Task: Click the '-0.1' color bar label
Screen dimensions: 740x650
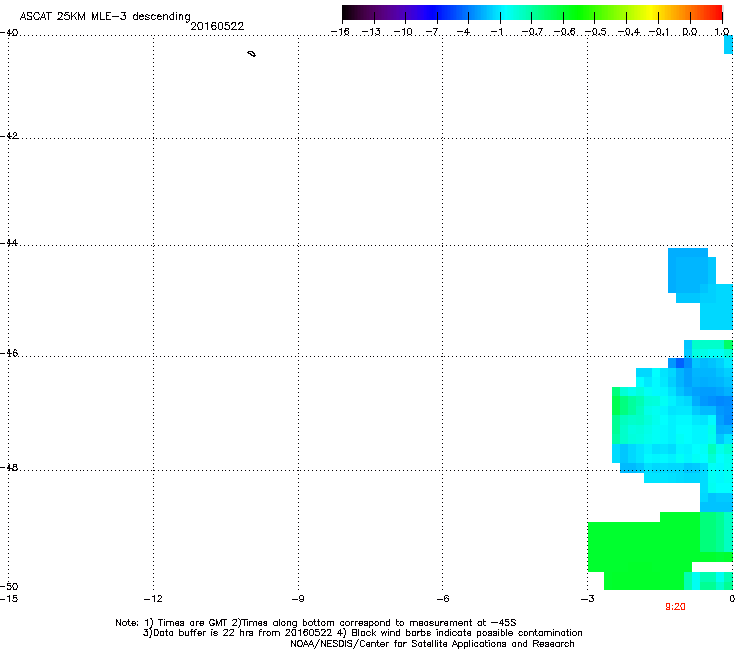Action: (x=659, y=32)
